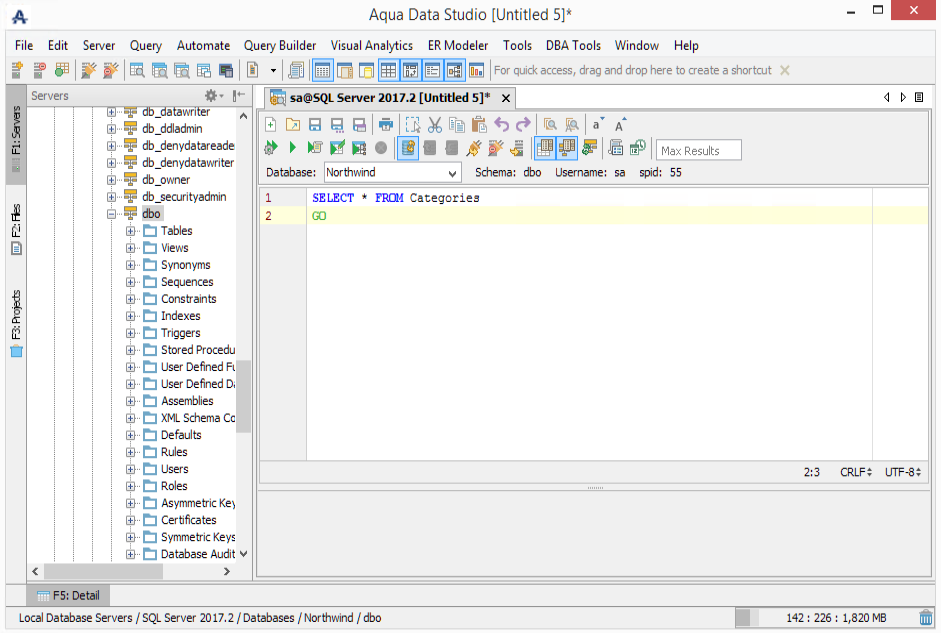Image resolution: width=941 pixels, height=633 pixels.
Task: Click the Servers tree horizontal scrollbar right arrow
Action: pos(226,571)
